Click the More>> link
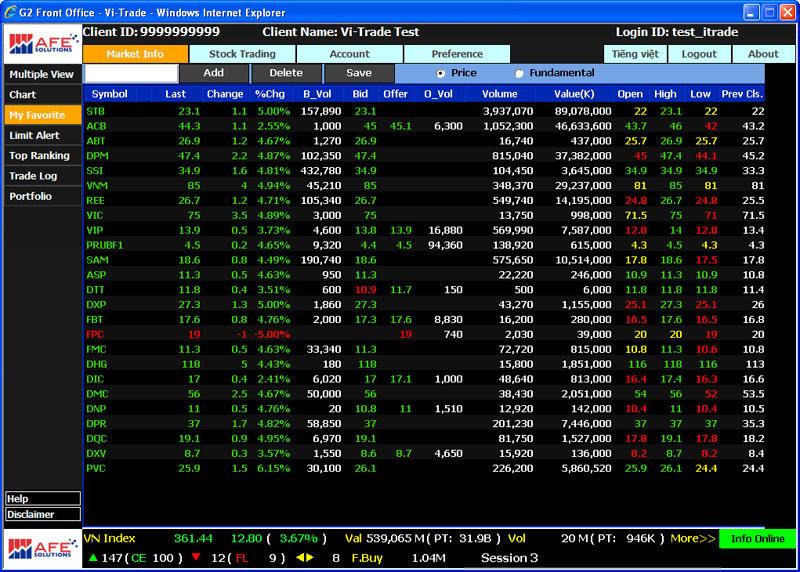Screen dimensions: 800x572 [693, 538]
